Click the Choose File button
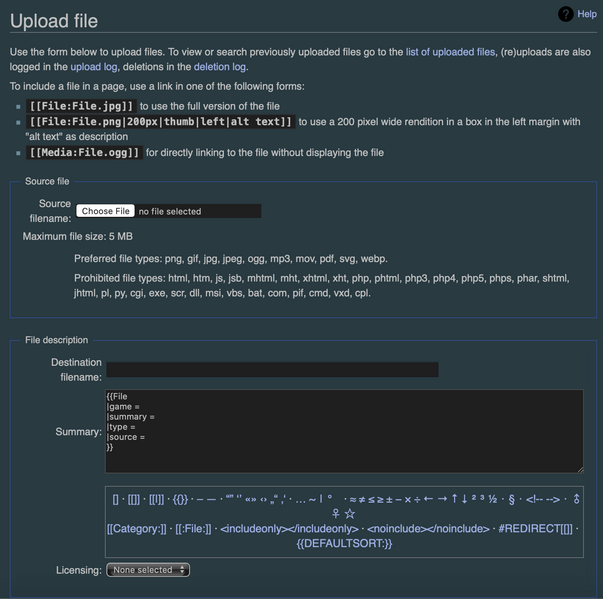 click(x=106, y=211)
